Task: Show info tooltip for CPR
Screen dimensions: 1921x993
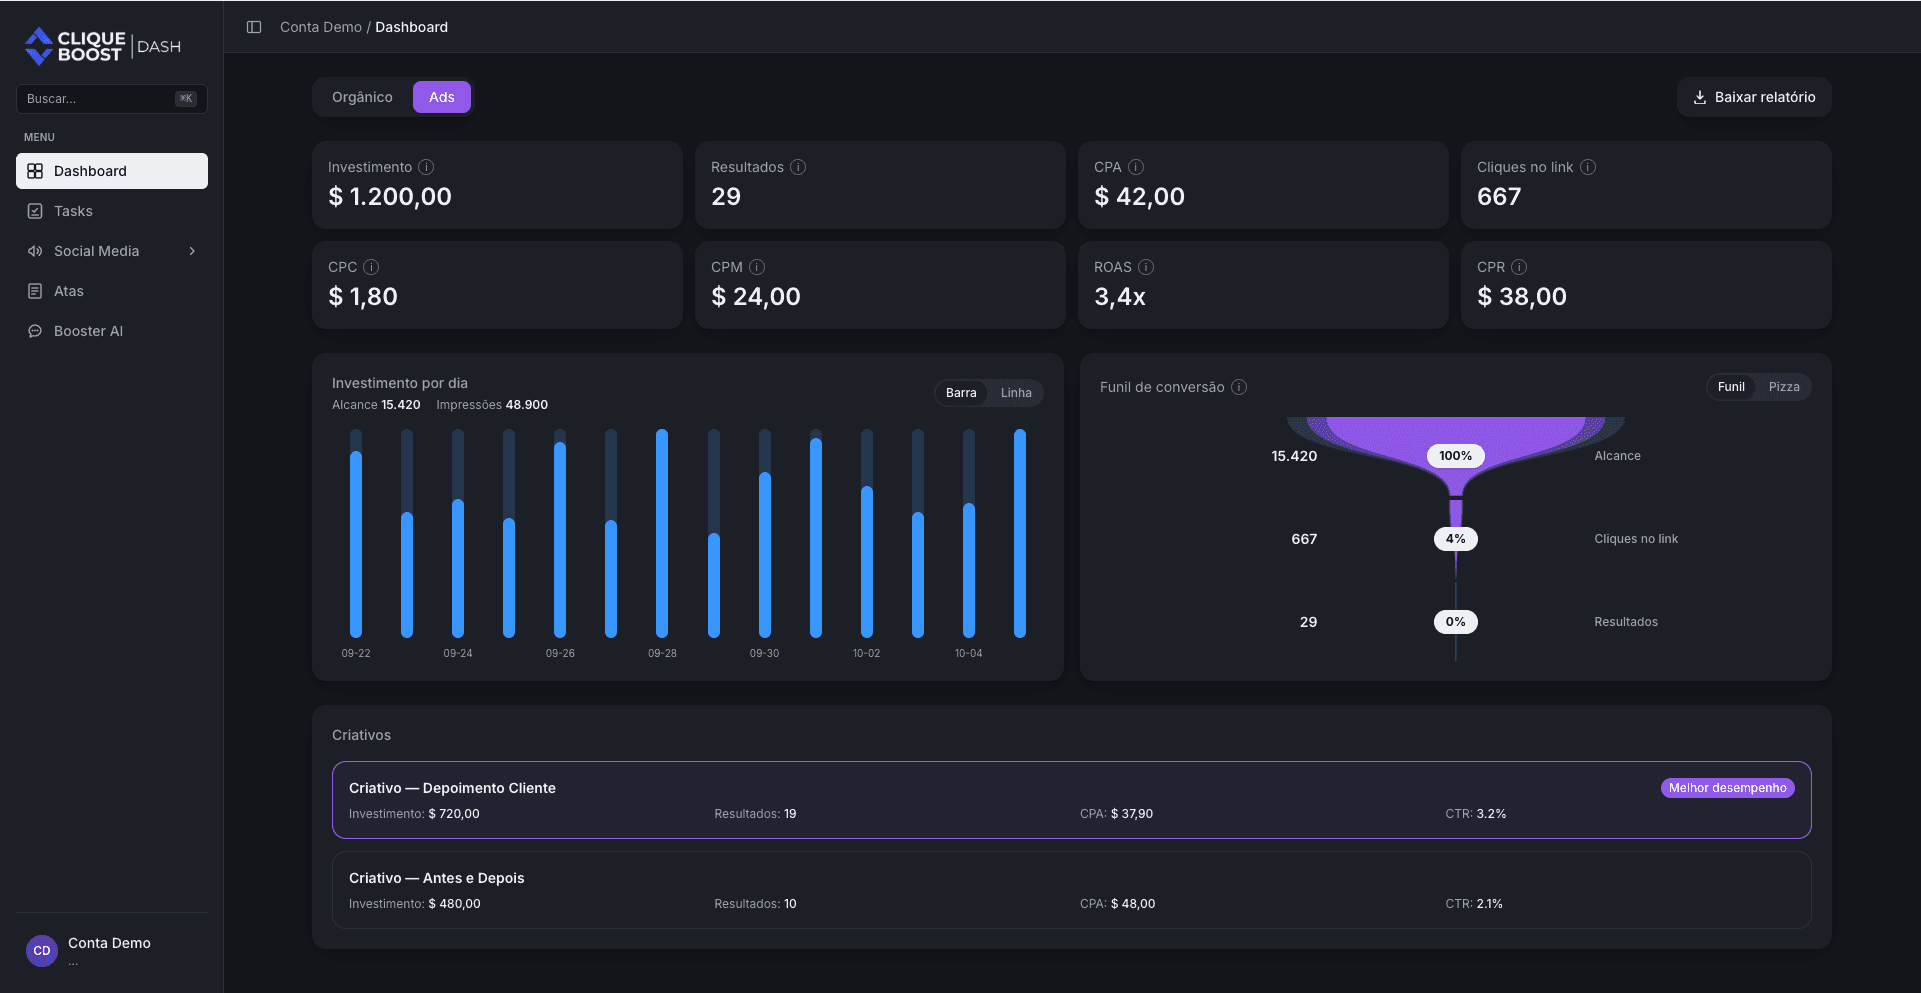Action: [1519, 267]
